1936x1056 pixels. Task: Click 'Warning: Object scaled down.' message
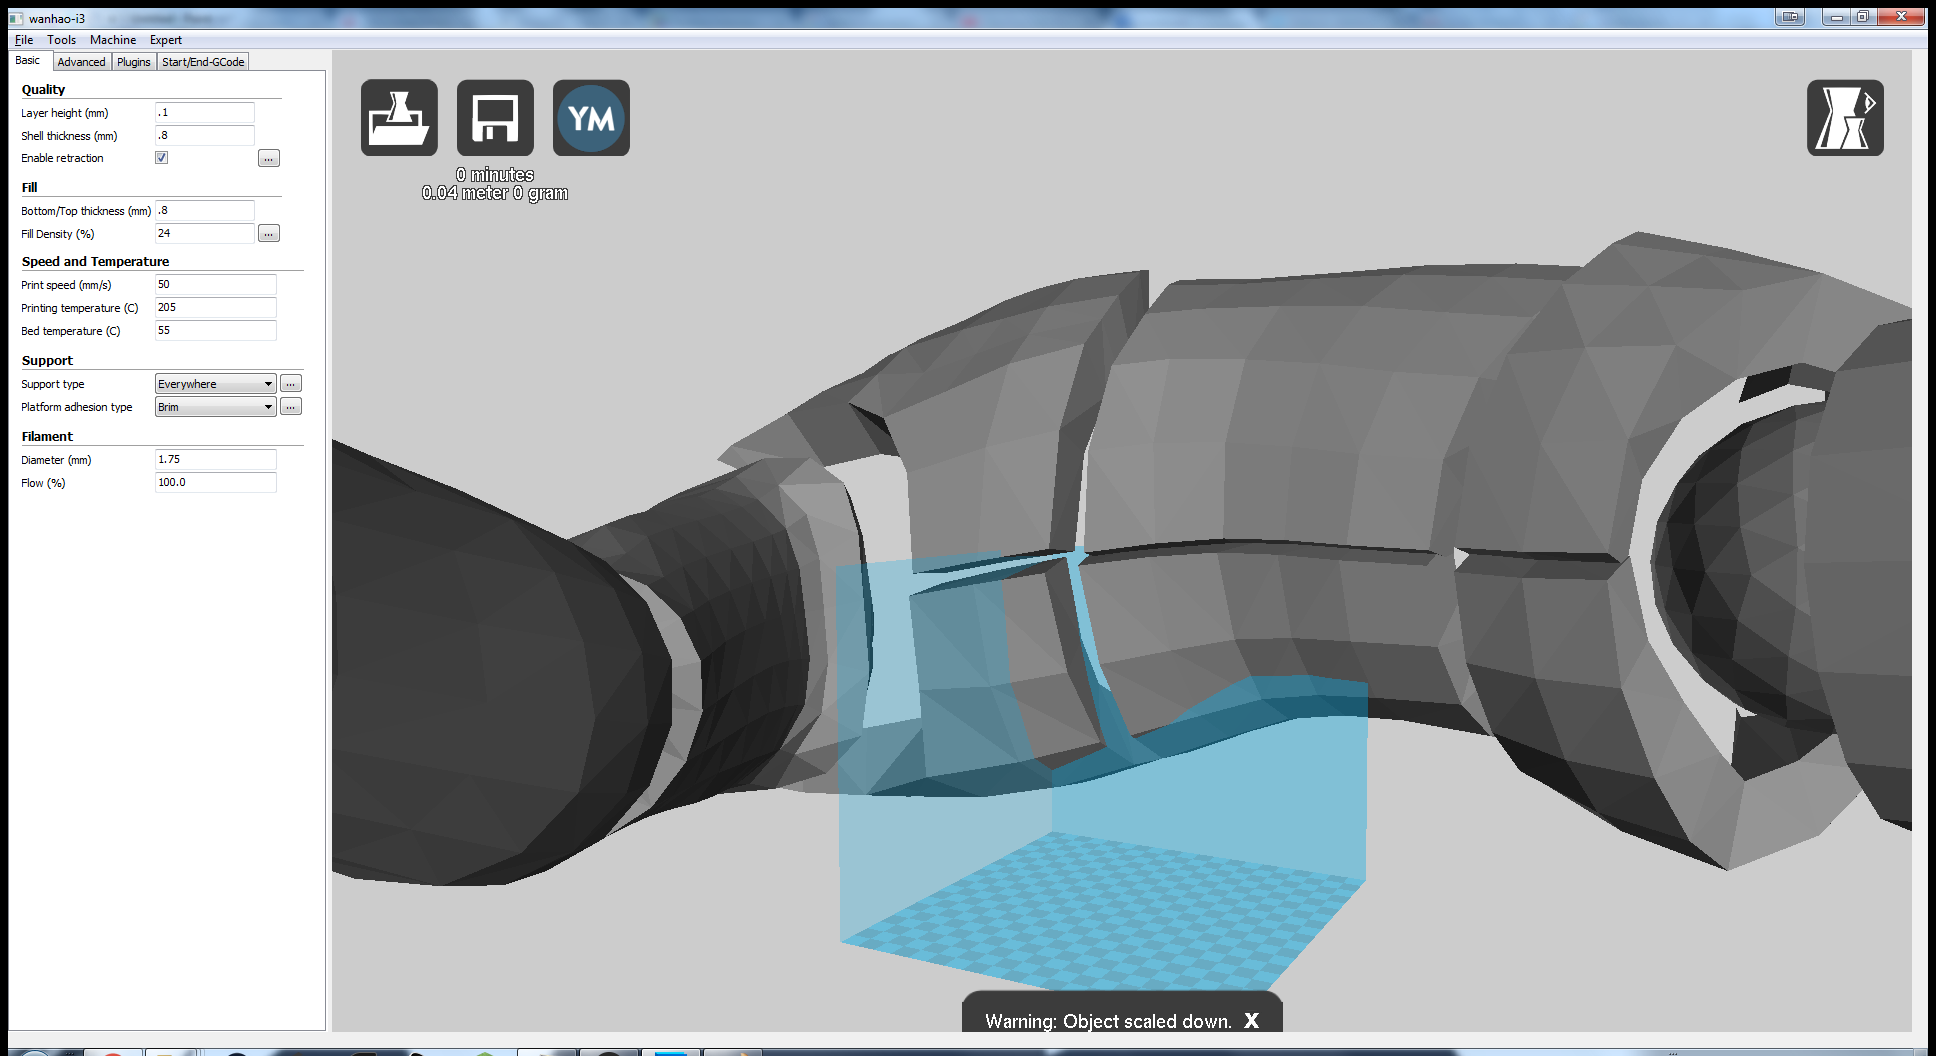coord(1108,1021)
